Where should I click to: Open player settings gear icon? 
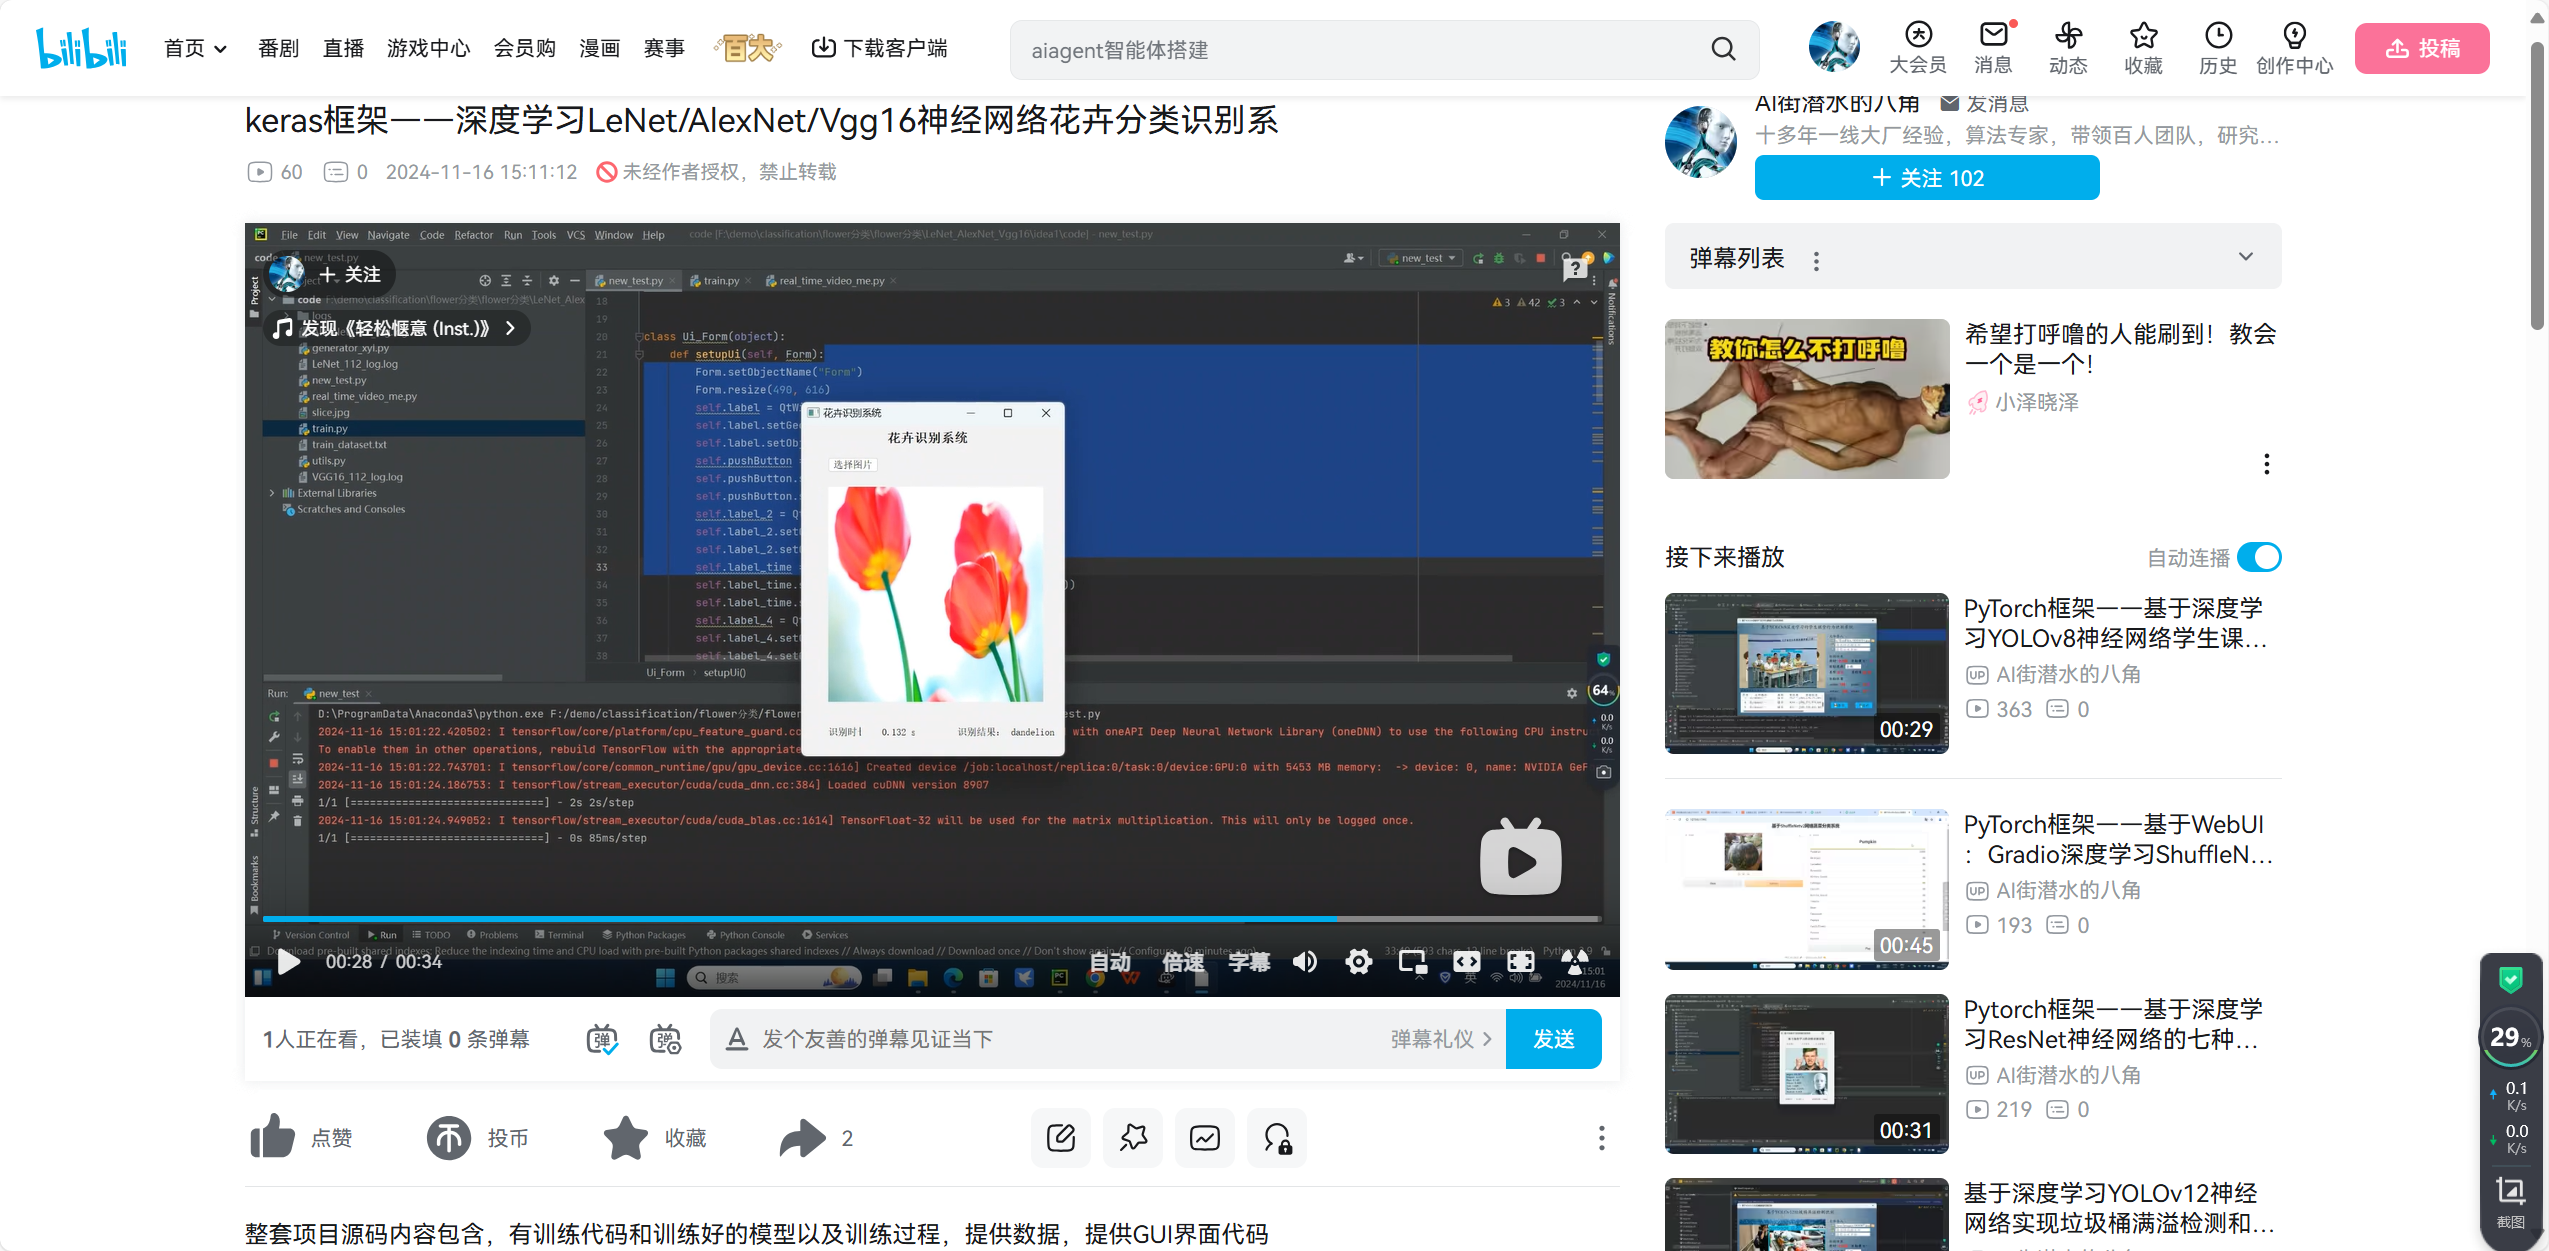point(1358,961)
